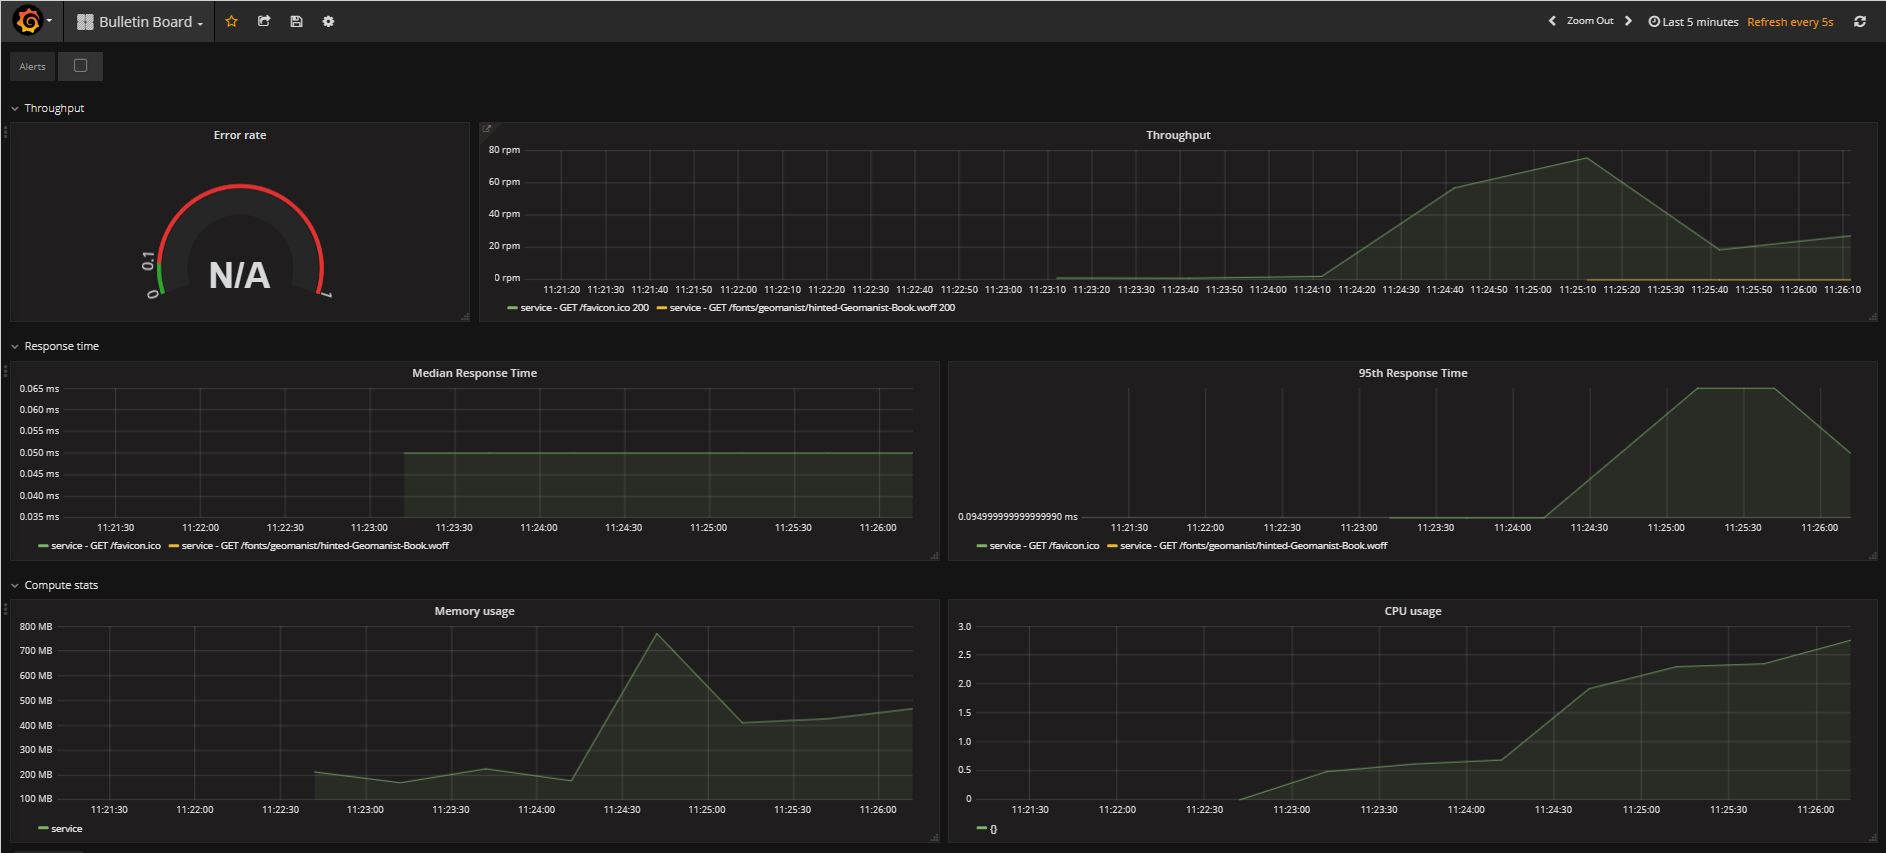Click the Zoom Out button
The height and width of the screenshot is (853, 1886).
point(1589,21)
